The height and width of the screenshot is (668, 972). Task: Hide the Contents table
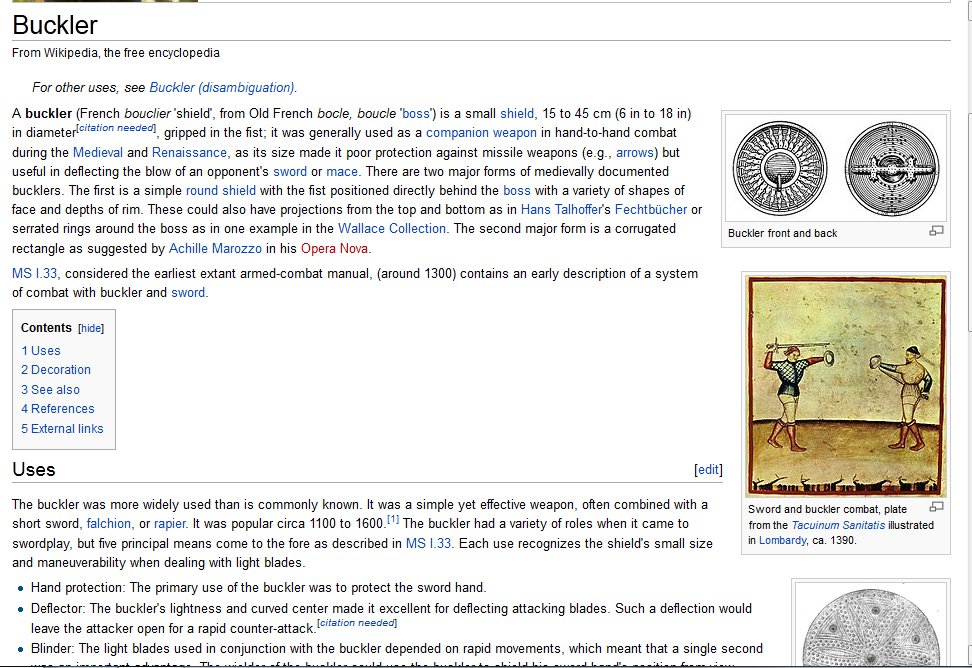[x=91, y=328]
